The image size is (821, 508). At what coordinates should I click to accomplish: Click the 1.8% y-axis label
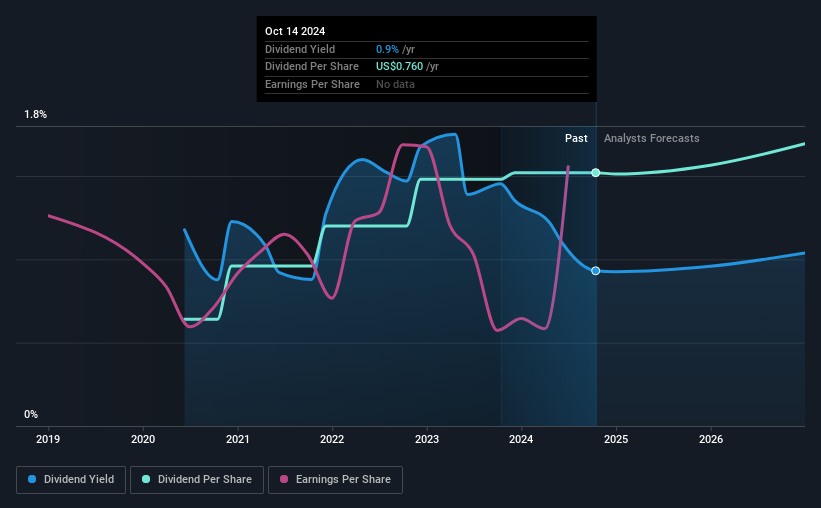pos(36,114)
